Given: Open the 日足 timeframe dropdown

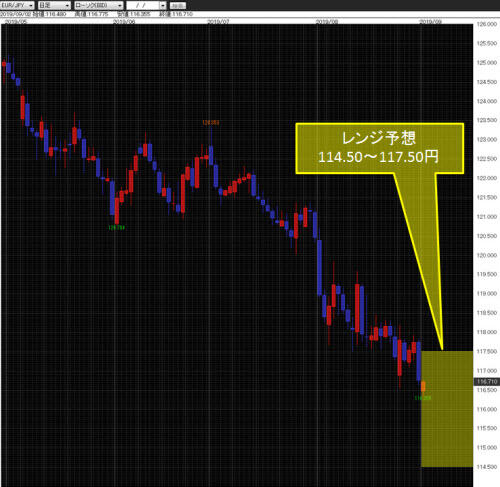Looking at the screenshot, I should tap(54, 5).
